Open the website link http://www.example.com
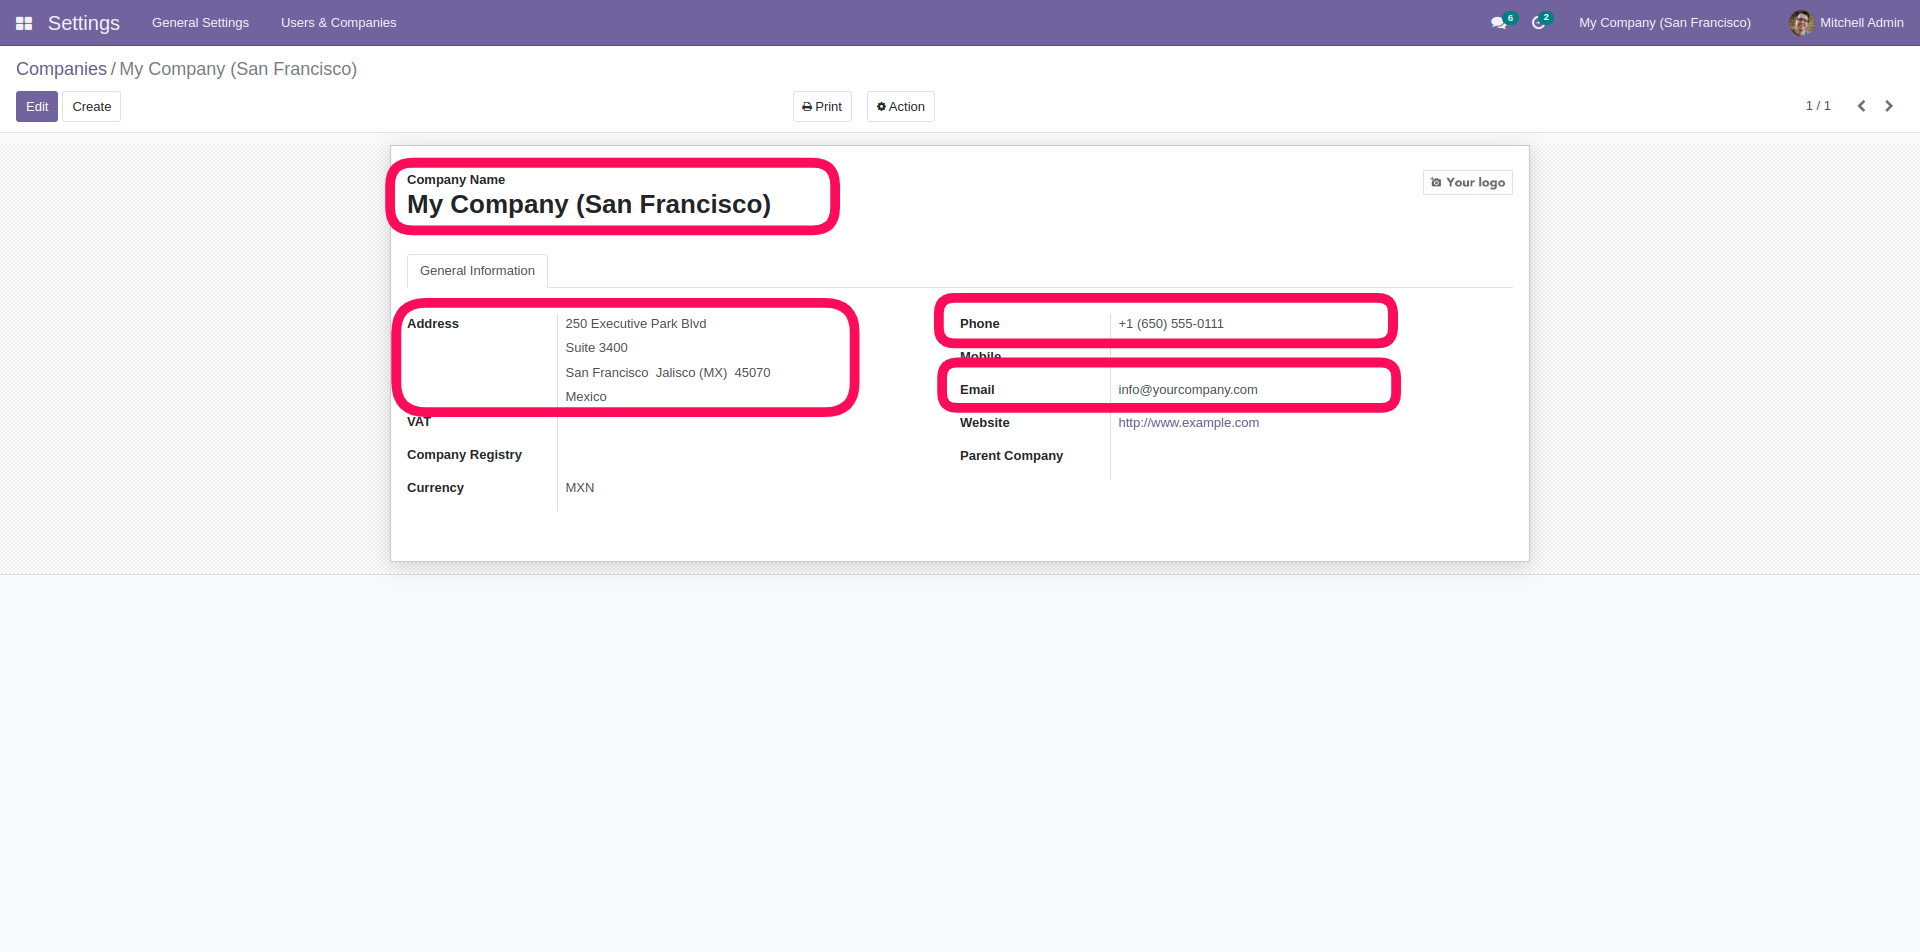The image size is (1920, 952). coord(1188,423)
